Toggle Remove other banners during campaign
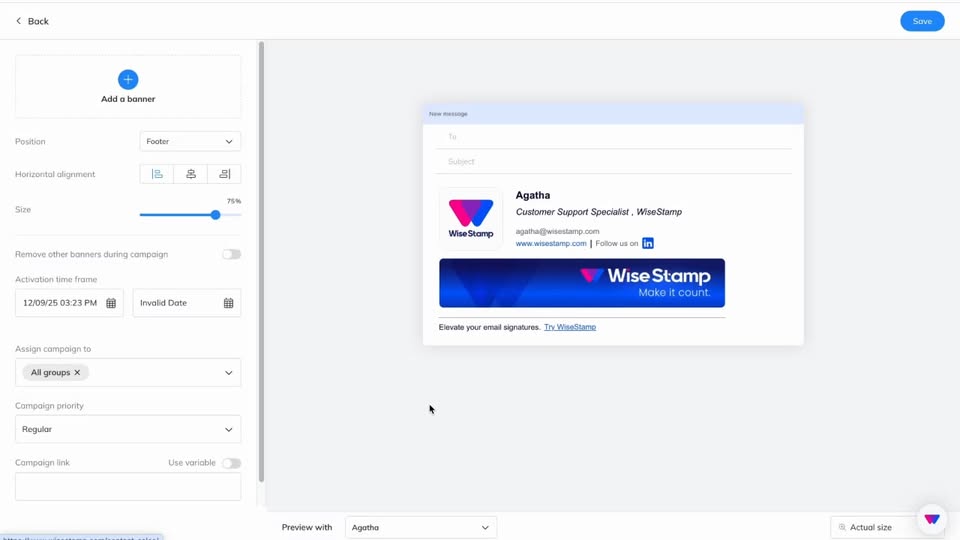Image resolution: width=960 pixels, height=540 pixels. coord(231,254)
